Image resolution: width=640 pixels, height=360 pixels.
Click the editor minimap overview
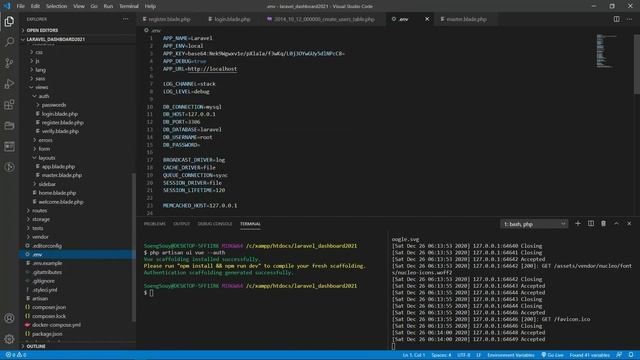pos(607,51)
